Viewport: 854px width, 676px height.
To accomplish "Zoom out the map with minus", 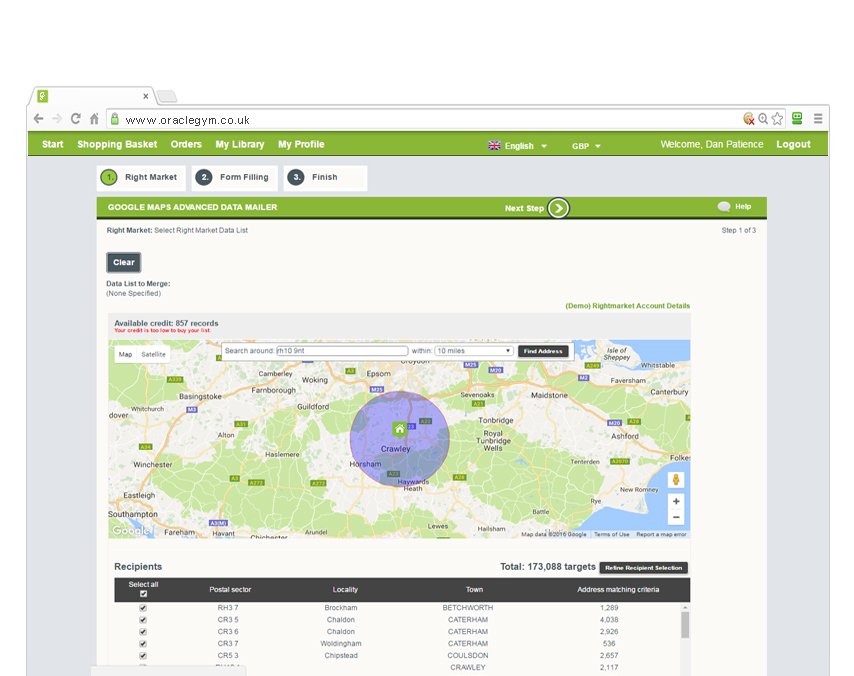I will point(676,517).
